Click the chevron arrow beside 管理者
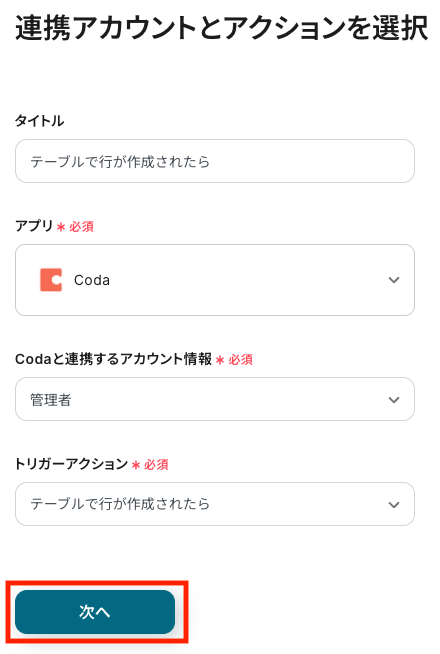This screenshot has height=654, width=440. (x=394, y=400)
